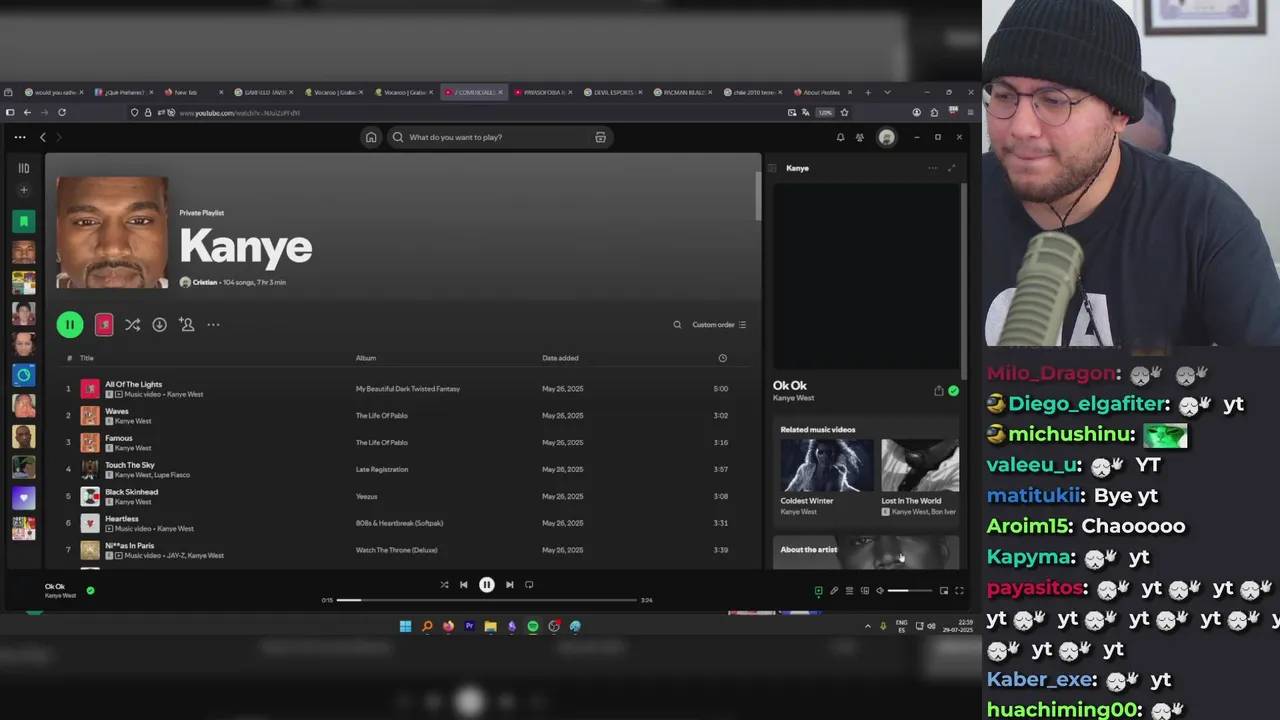Switch to the DEVIL ESPORTS browser tab

click(615, 92)
